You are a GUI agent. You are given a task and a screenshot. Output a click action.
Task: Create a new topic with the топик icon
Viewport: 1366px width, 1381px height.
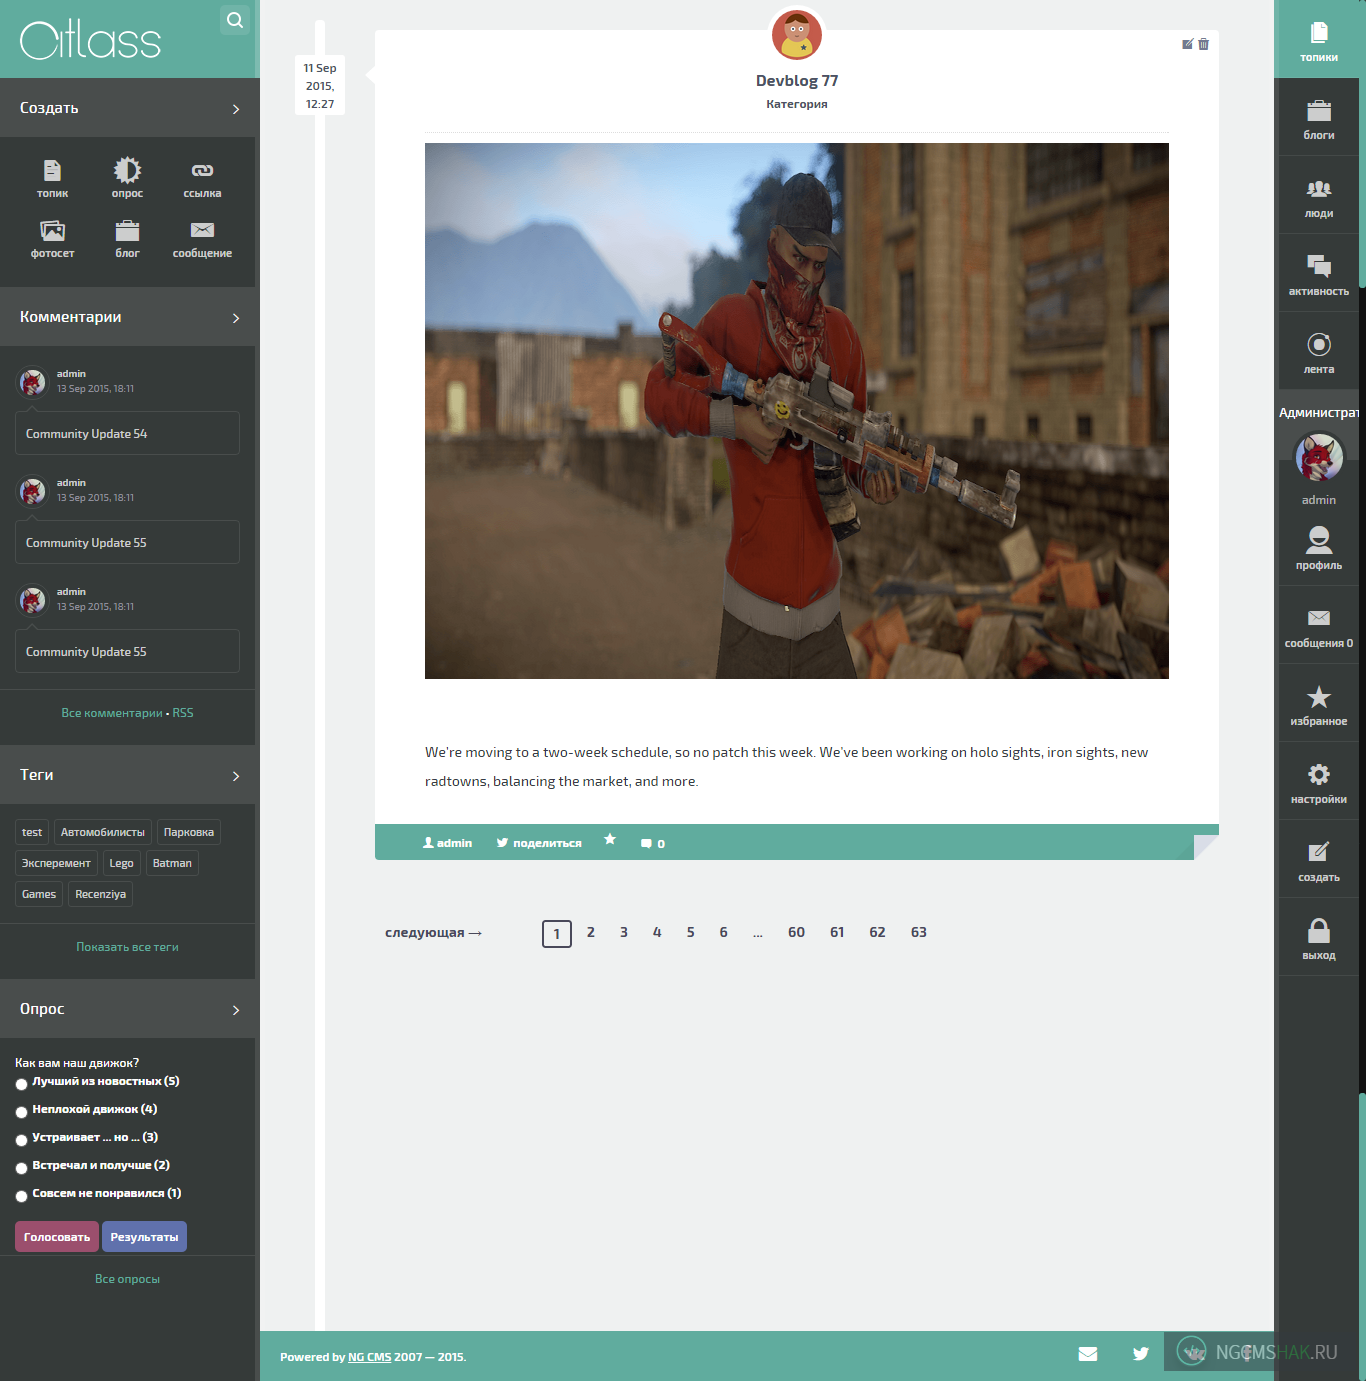click(52, 179)
